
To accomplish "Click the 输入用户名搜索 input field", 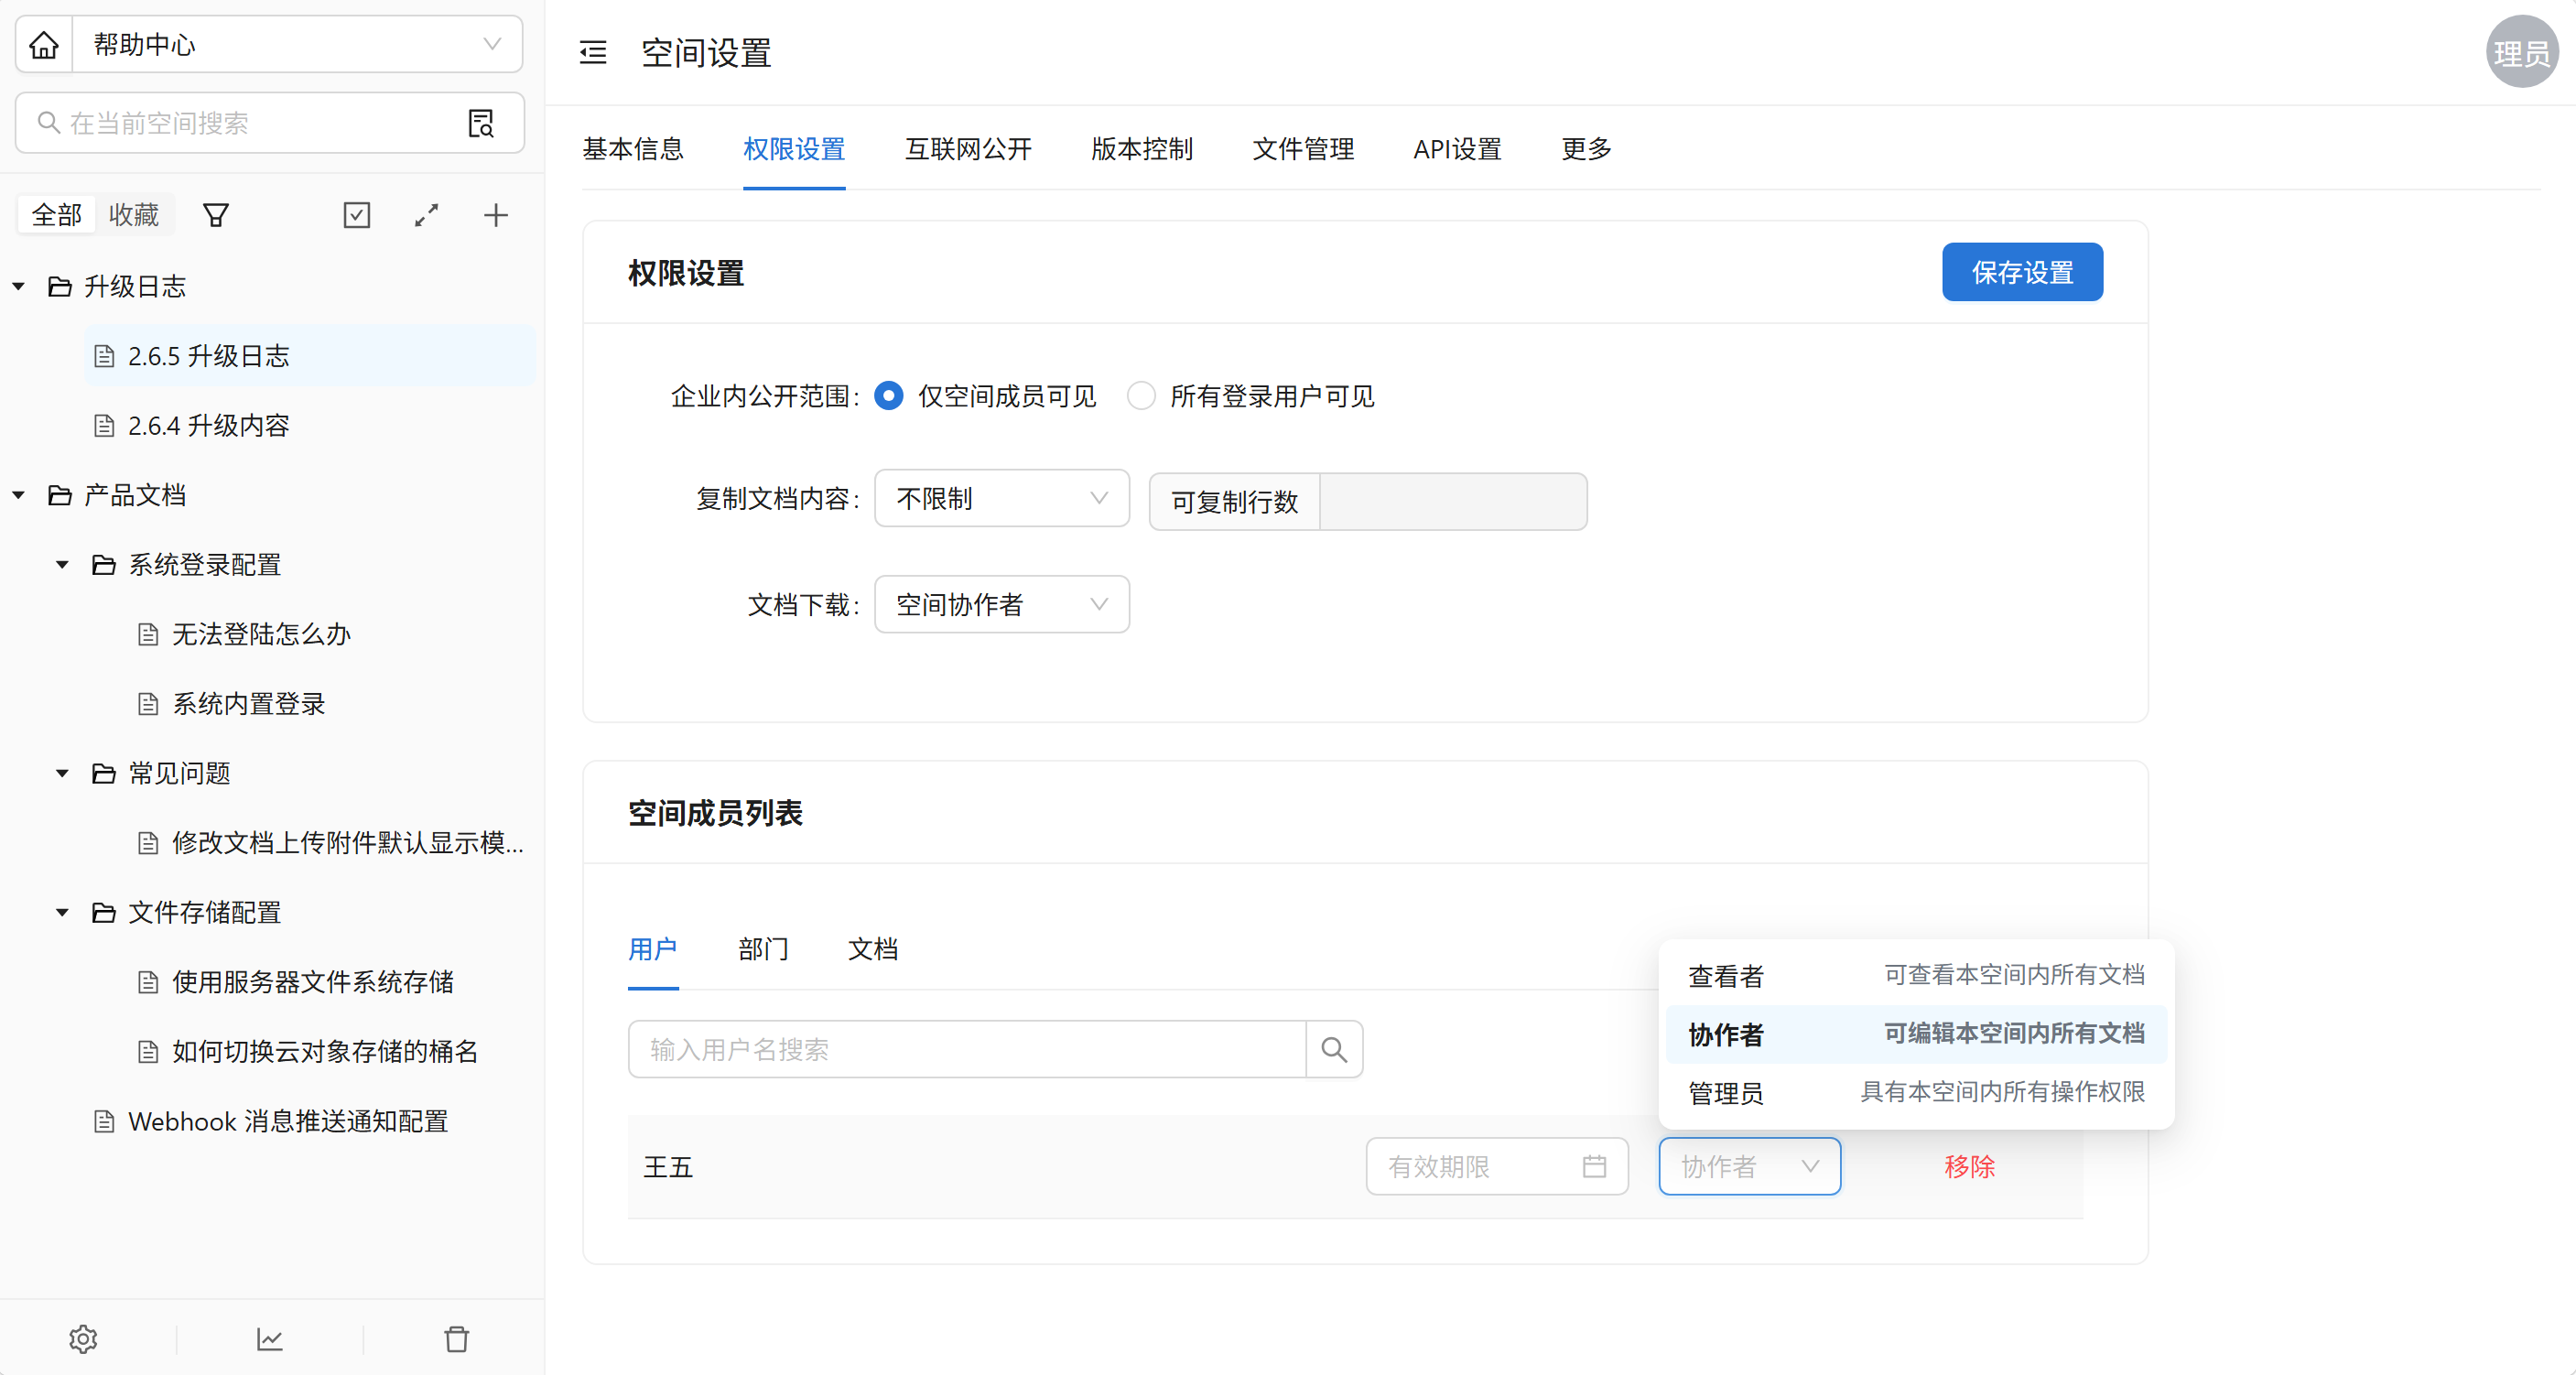I will 967,1049.
